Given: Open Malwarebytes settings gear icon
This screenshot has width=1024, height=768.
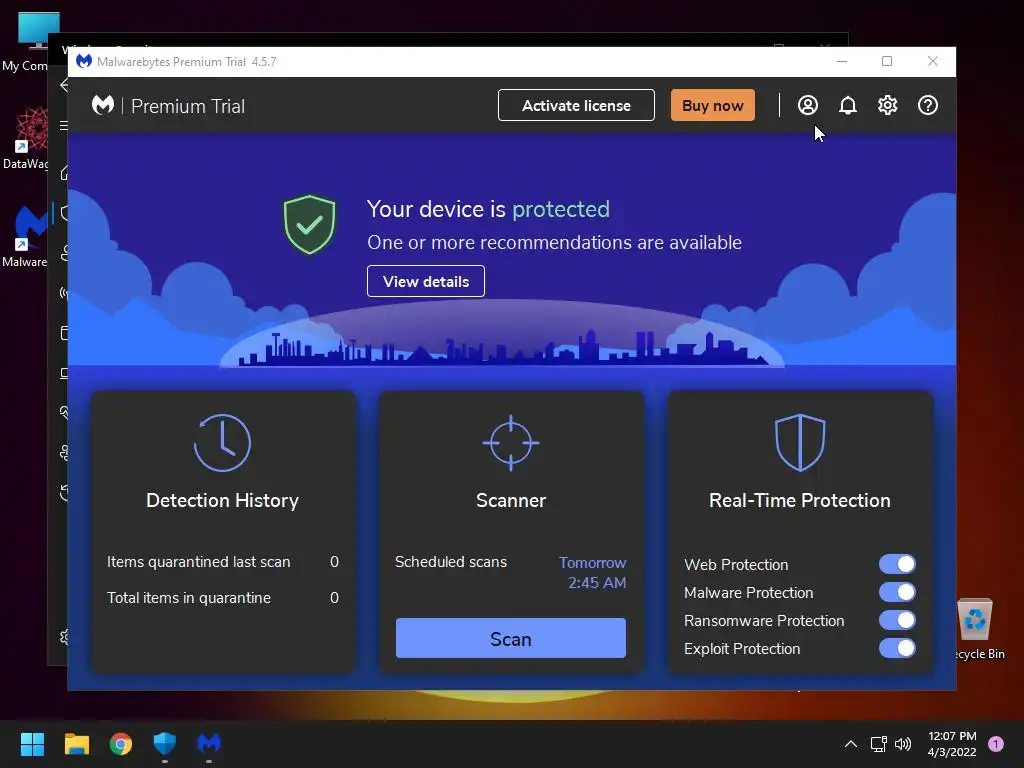Looking at the screenshot, I should click(888, 105).
